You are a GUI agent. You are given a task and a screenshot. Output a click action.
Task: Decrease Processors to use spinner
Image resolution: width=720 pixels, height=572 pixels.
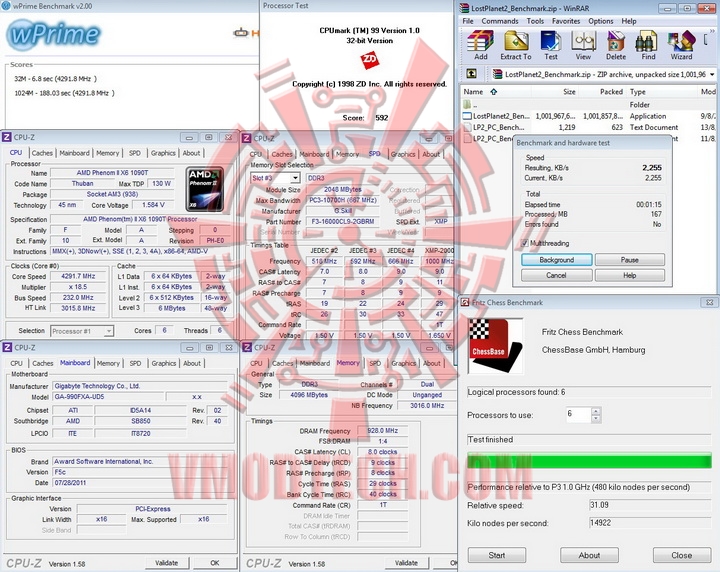coord(596,419)
